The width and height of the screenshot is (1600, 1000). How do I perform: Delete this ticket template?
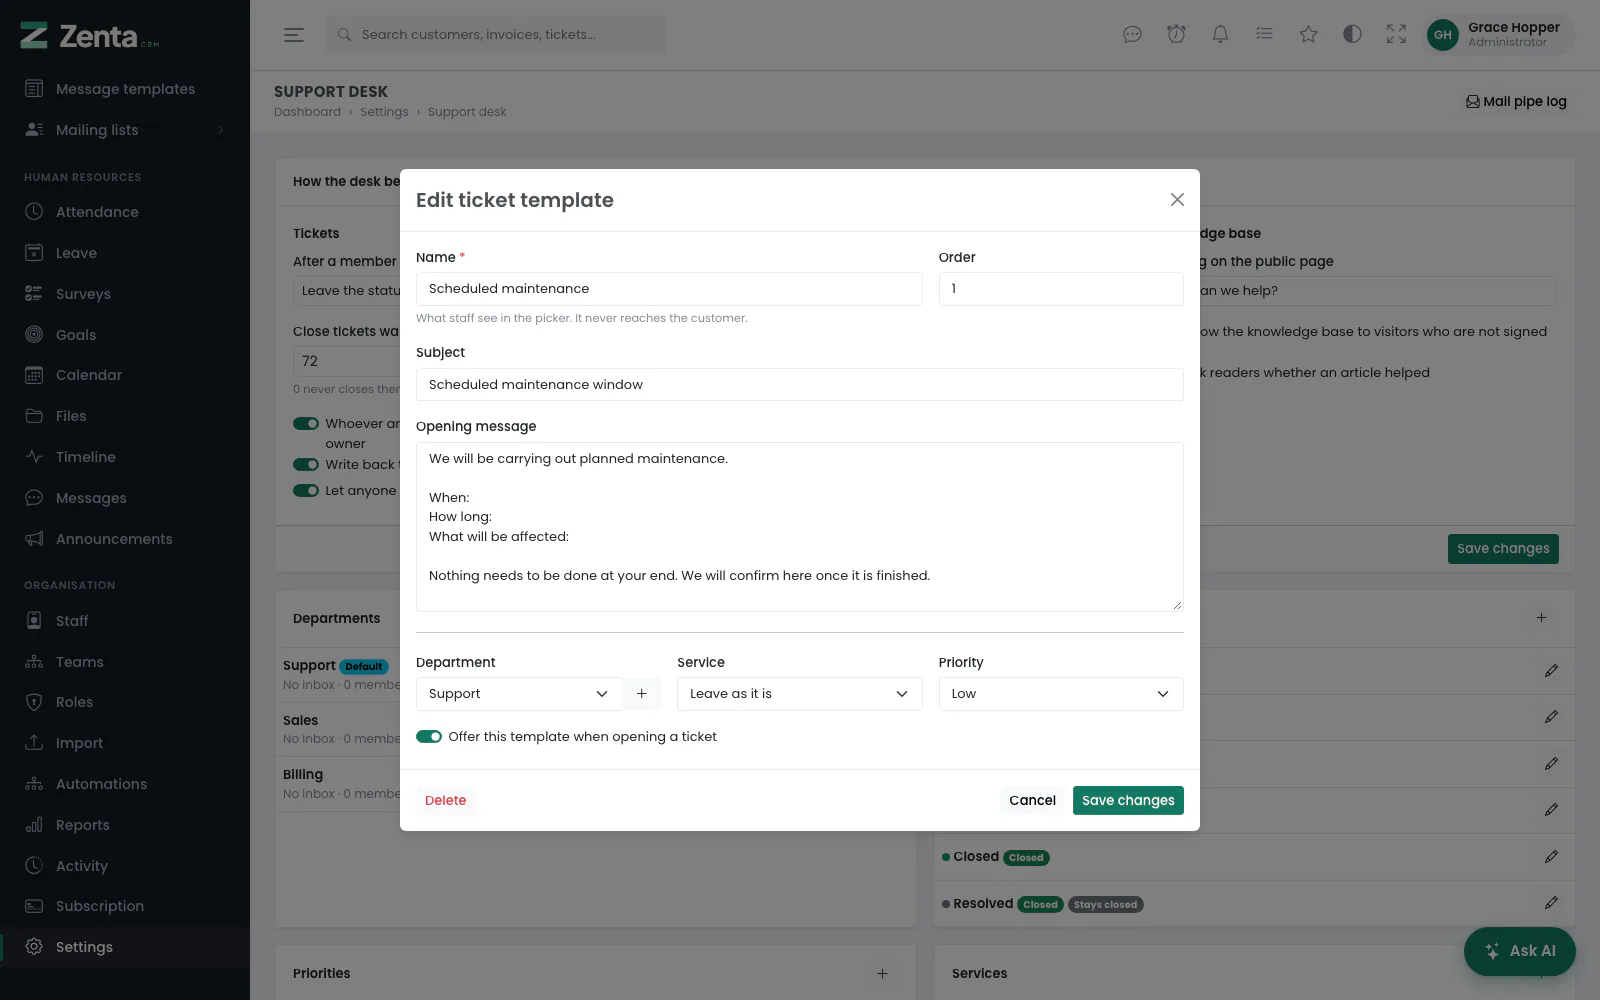pyautogui.click(x=445, y=801)
